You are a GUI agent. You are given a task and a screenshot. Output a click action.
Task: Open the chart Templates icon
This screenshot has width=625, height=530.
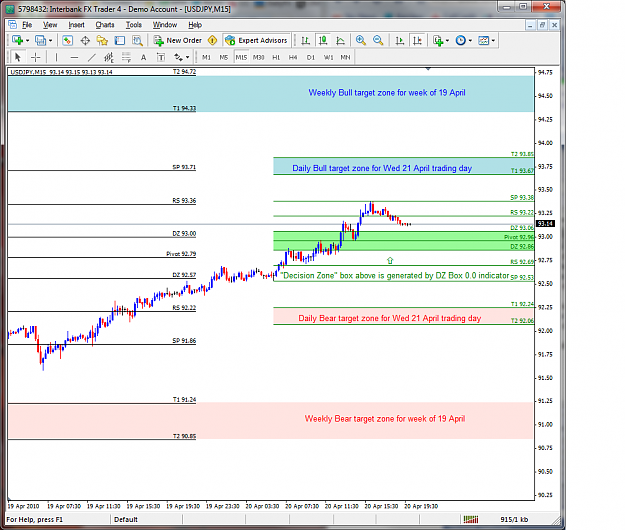(483, 40)
